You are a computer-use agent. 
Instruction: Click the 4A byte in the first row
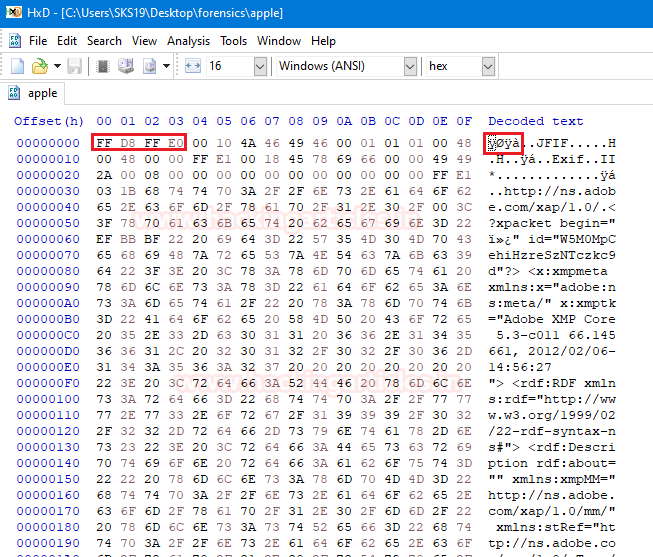tap(248, 143)
